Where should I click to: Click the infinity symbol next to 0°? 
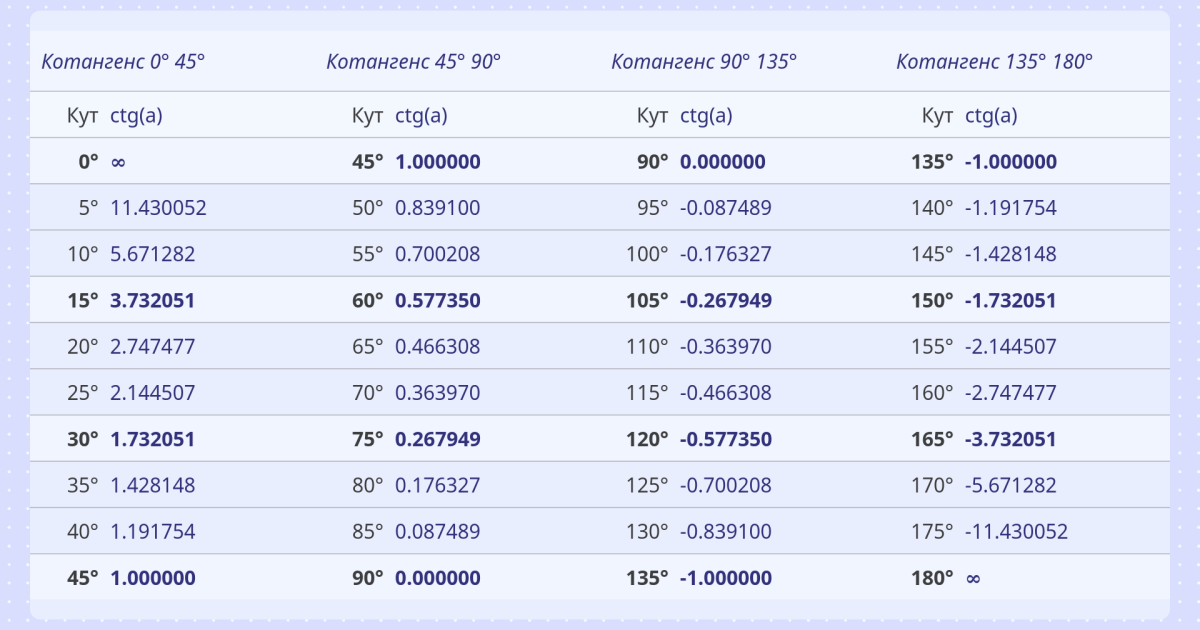click(118, 162)
